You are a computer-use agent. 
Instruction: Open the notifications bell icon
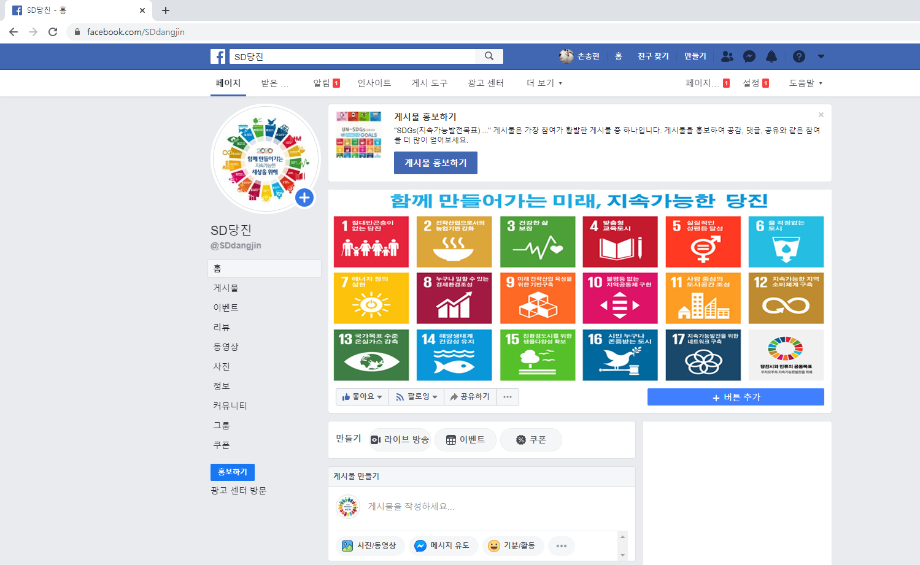[772, 56]
